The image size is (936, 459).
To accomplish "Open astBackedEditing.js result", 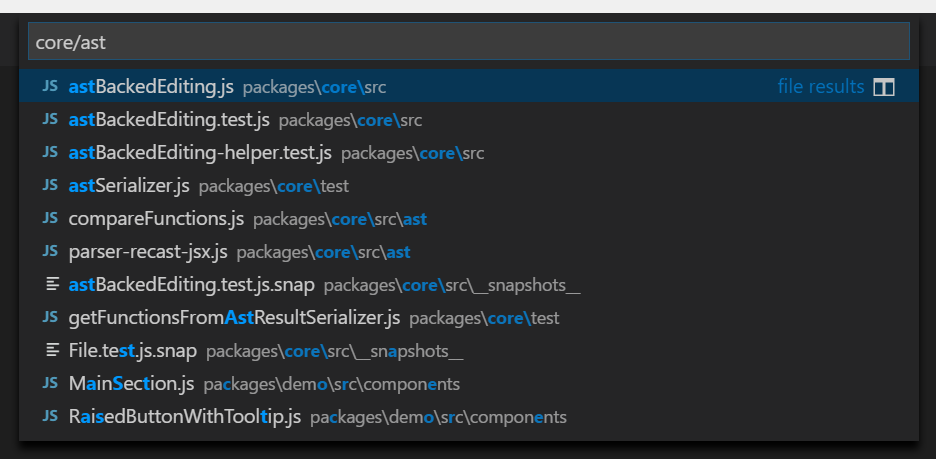I will [469, 87].
